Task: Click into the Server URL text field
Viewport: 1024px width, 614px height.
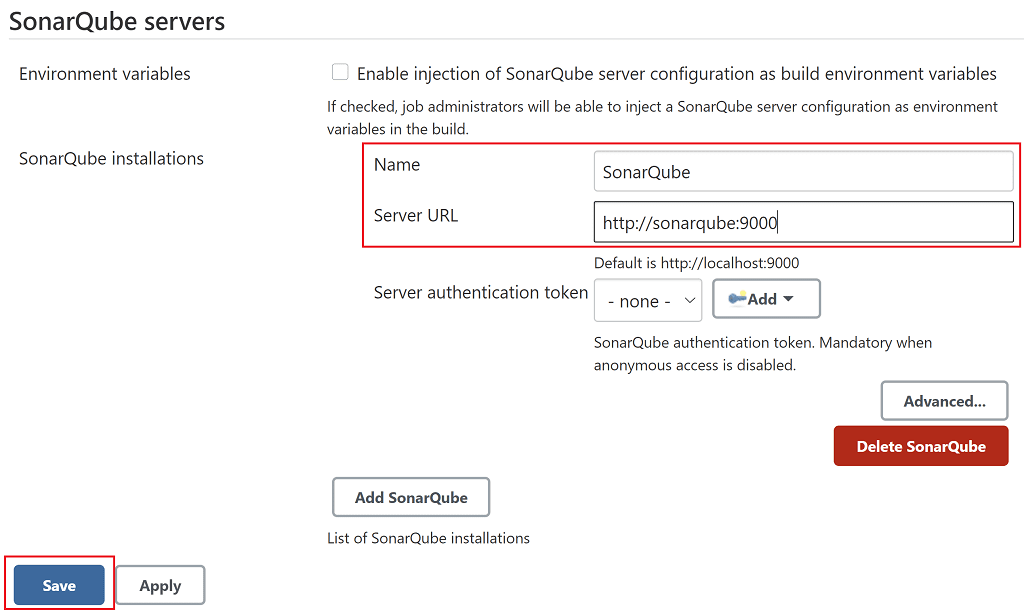Action: 803,222
